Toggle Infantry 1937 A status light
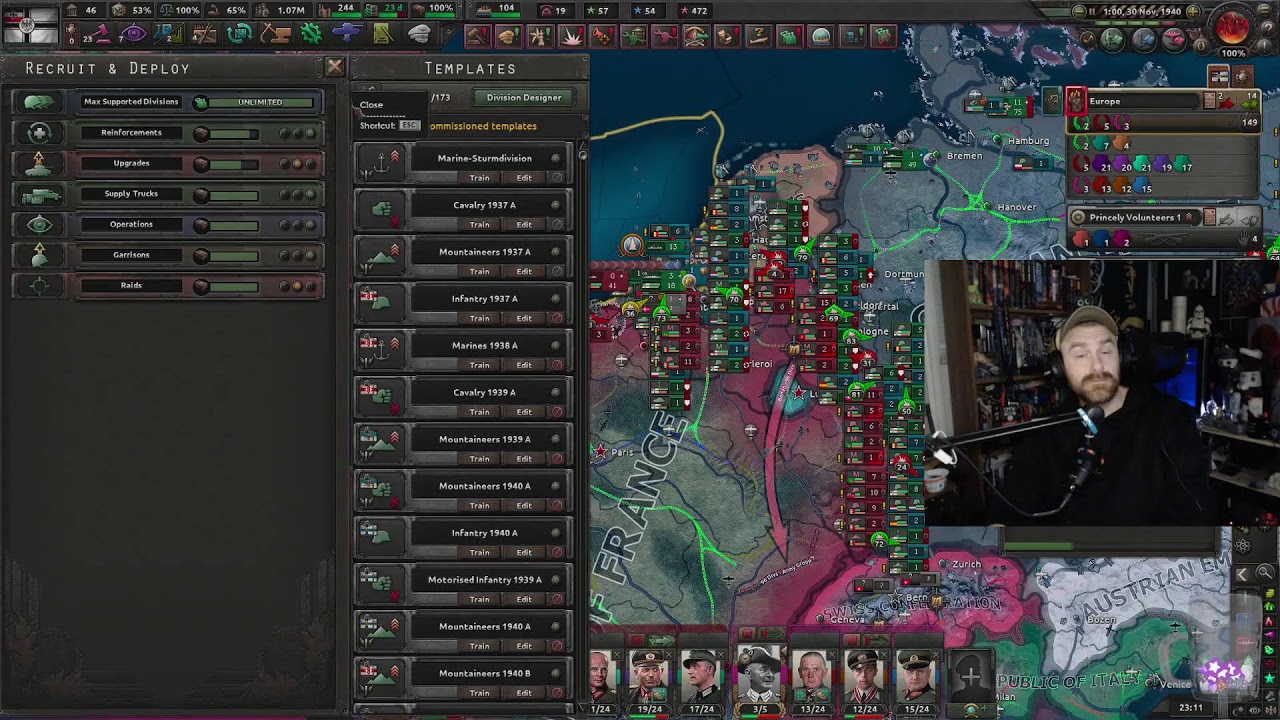The image size is (1280, 720). click(557, 299)
